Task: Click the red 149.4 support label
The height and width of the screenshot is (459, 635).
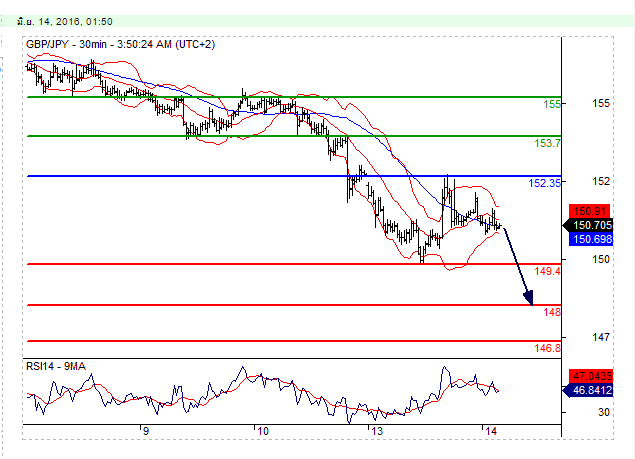Action: click(548, 271)
